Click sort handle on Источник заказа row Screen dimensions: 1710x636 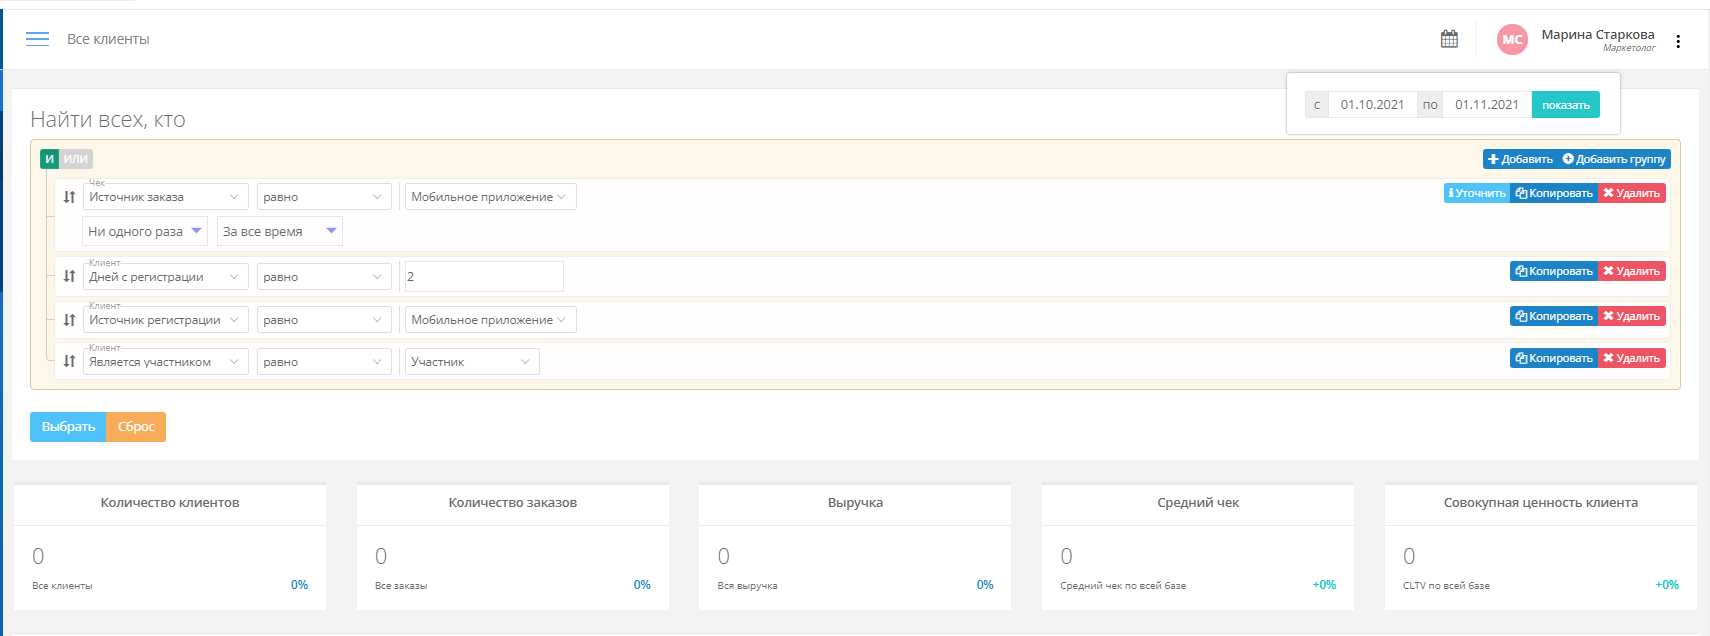click(x=69, y=197)
